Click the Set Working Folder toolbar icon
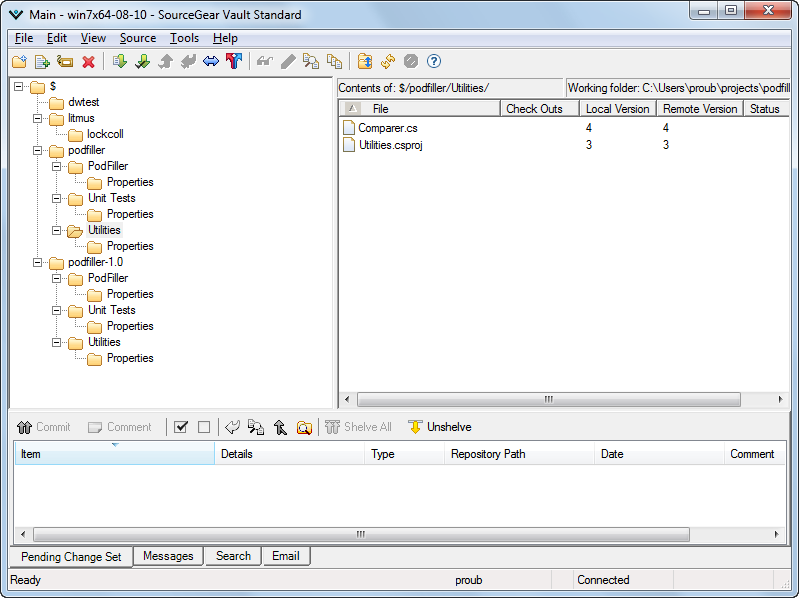The height and width of the screenshot is (598, 799). click(365, 62)
